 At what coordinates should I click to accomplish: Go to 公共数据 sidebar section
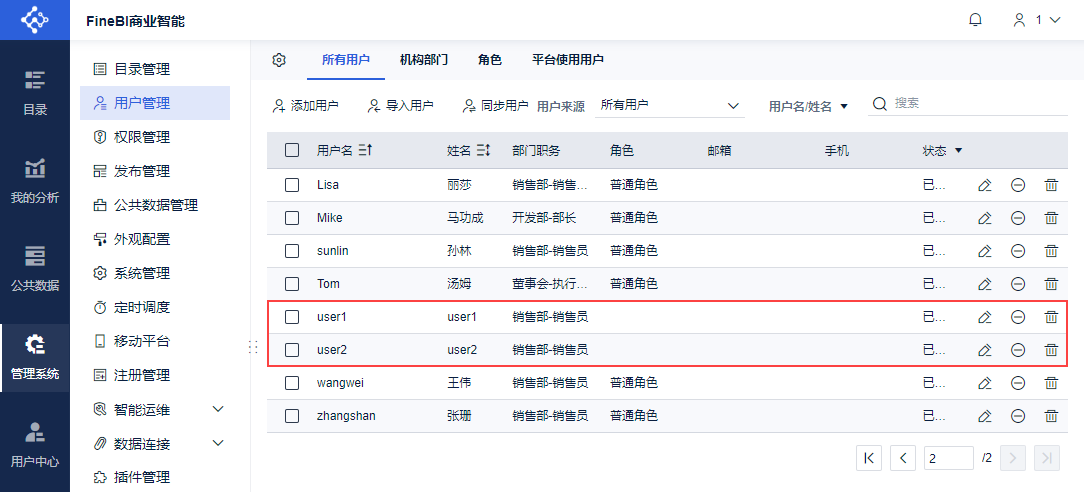[x=35, y=269]
